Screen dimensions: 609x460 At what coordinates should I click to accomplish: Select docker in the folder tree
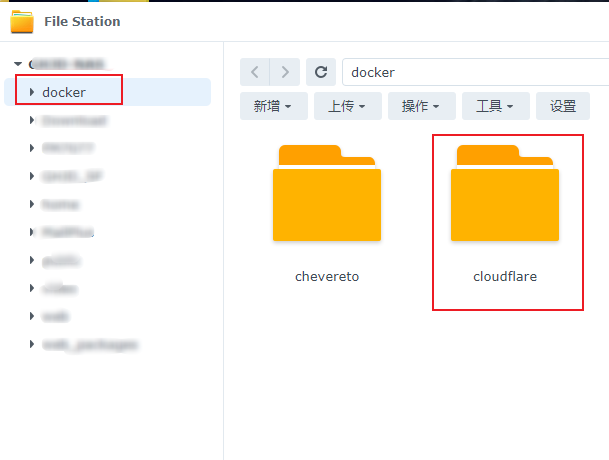tap(64, 92)
